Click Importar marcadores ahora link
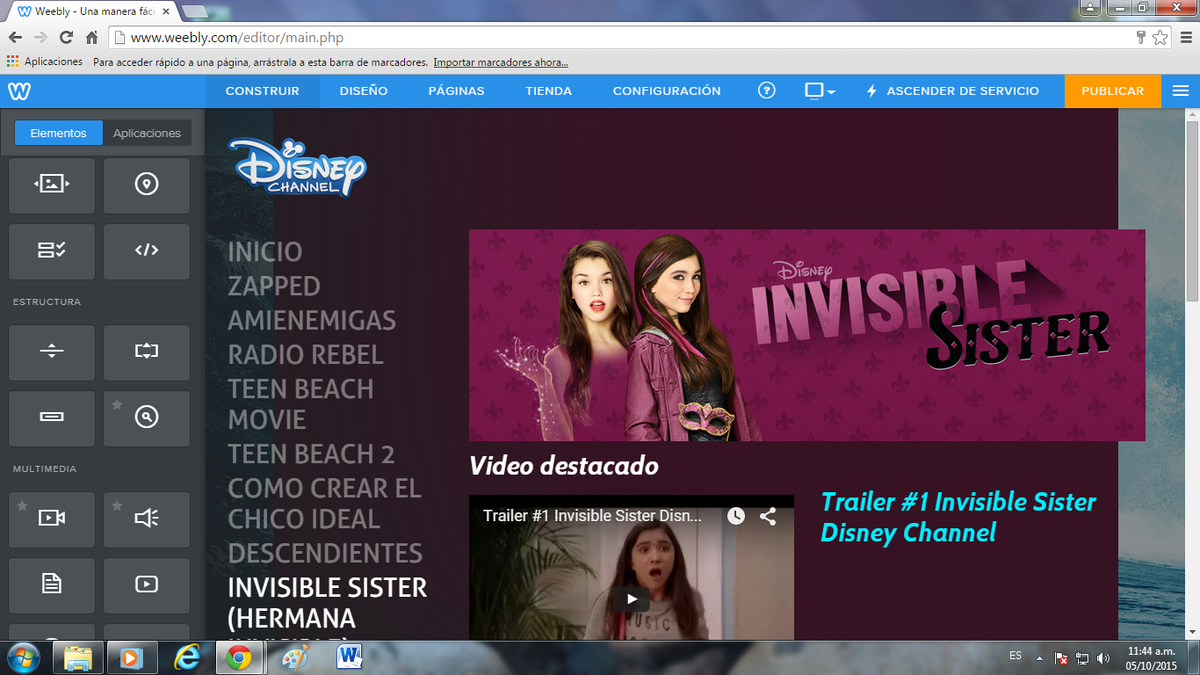The height and width of the screenshot is (675, 1200). click(x=501, y=62)
